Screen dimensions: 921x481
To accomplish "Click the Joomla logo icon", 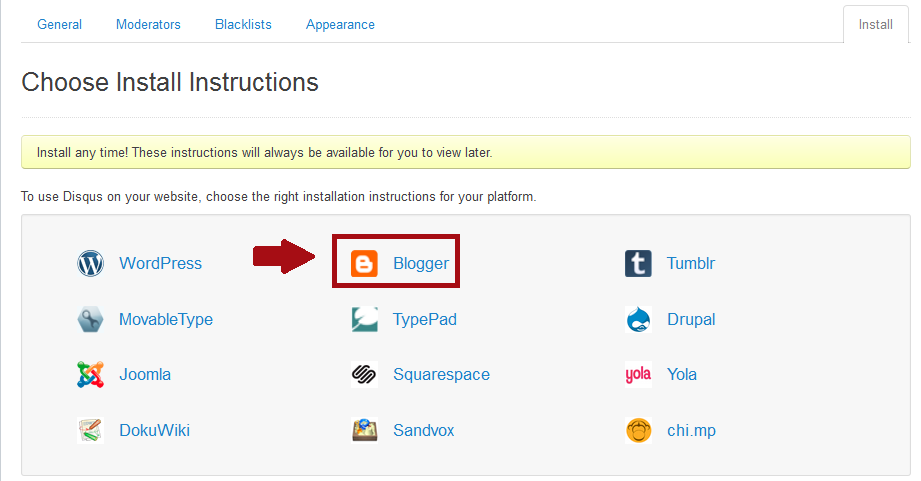I will (x=90, y=375).
